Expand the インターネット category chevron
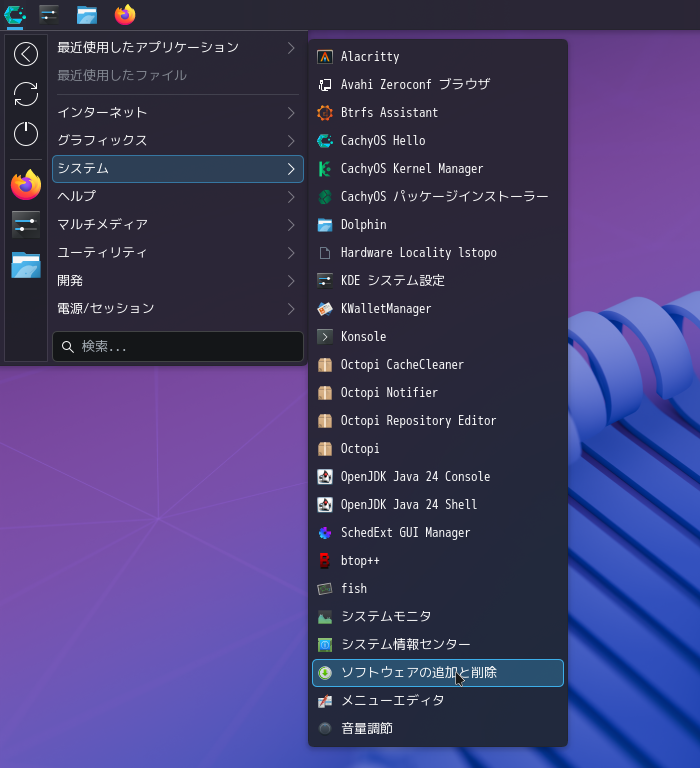 [x=291, y=113]
